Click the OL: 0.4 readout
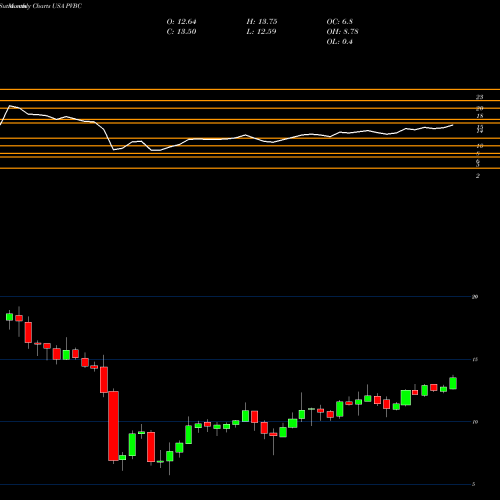The width and height of the screenshot is (500, 500). coord(339,42)
